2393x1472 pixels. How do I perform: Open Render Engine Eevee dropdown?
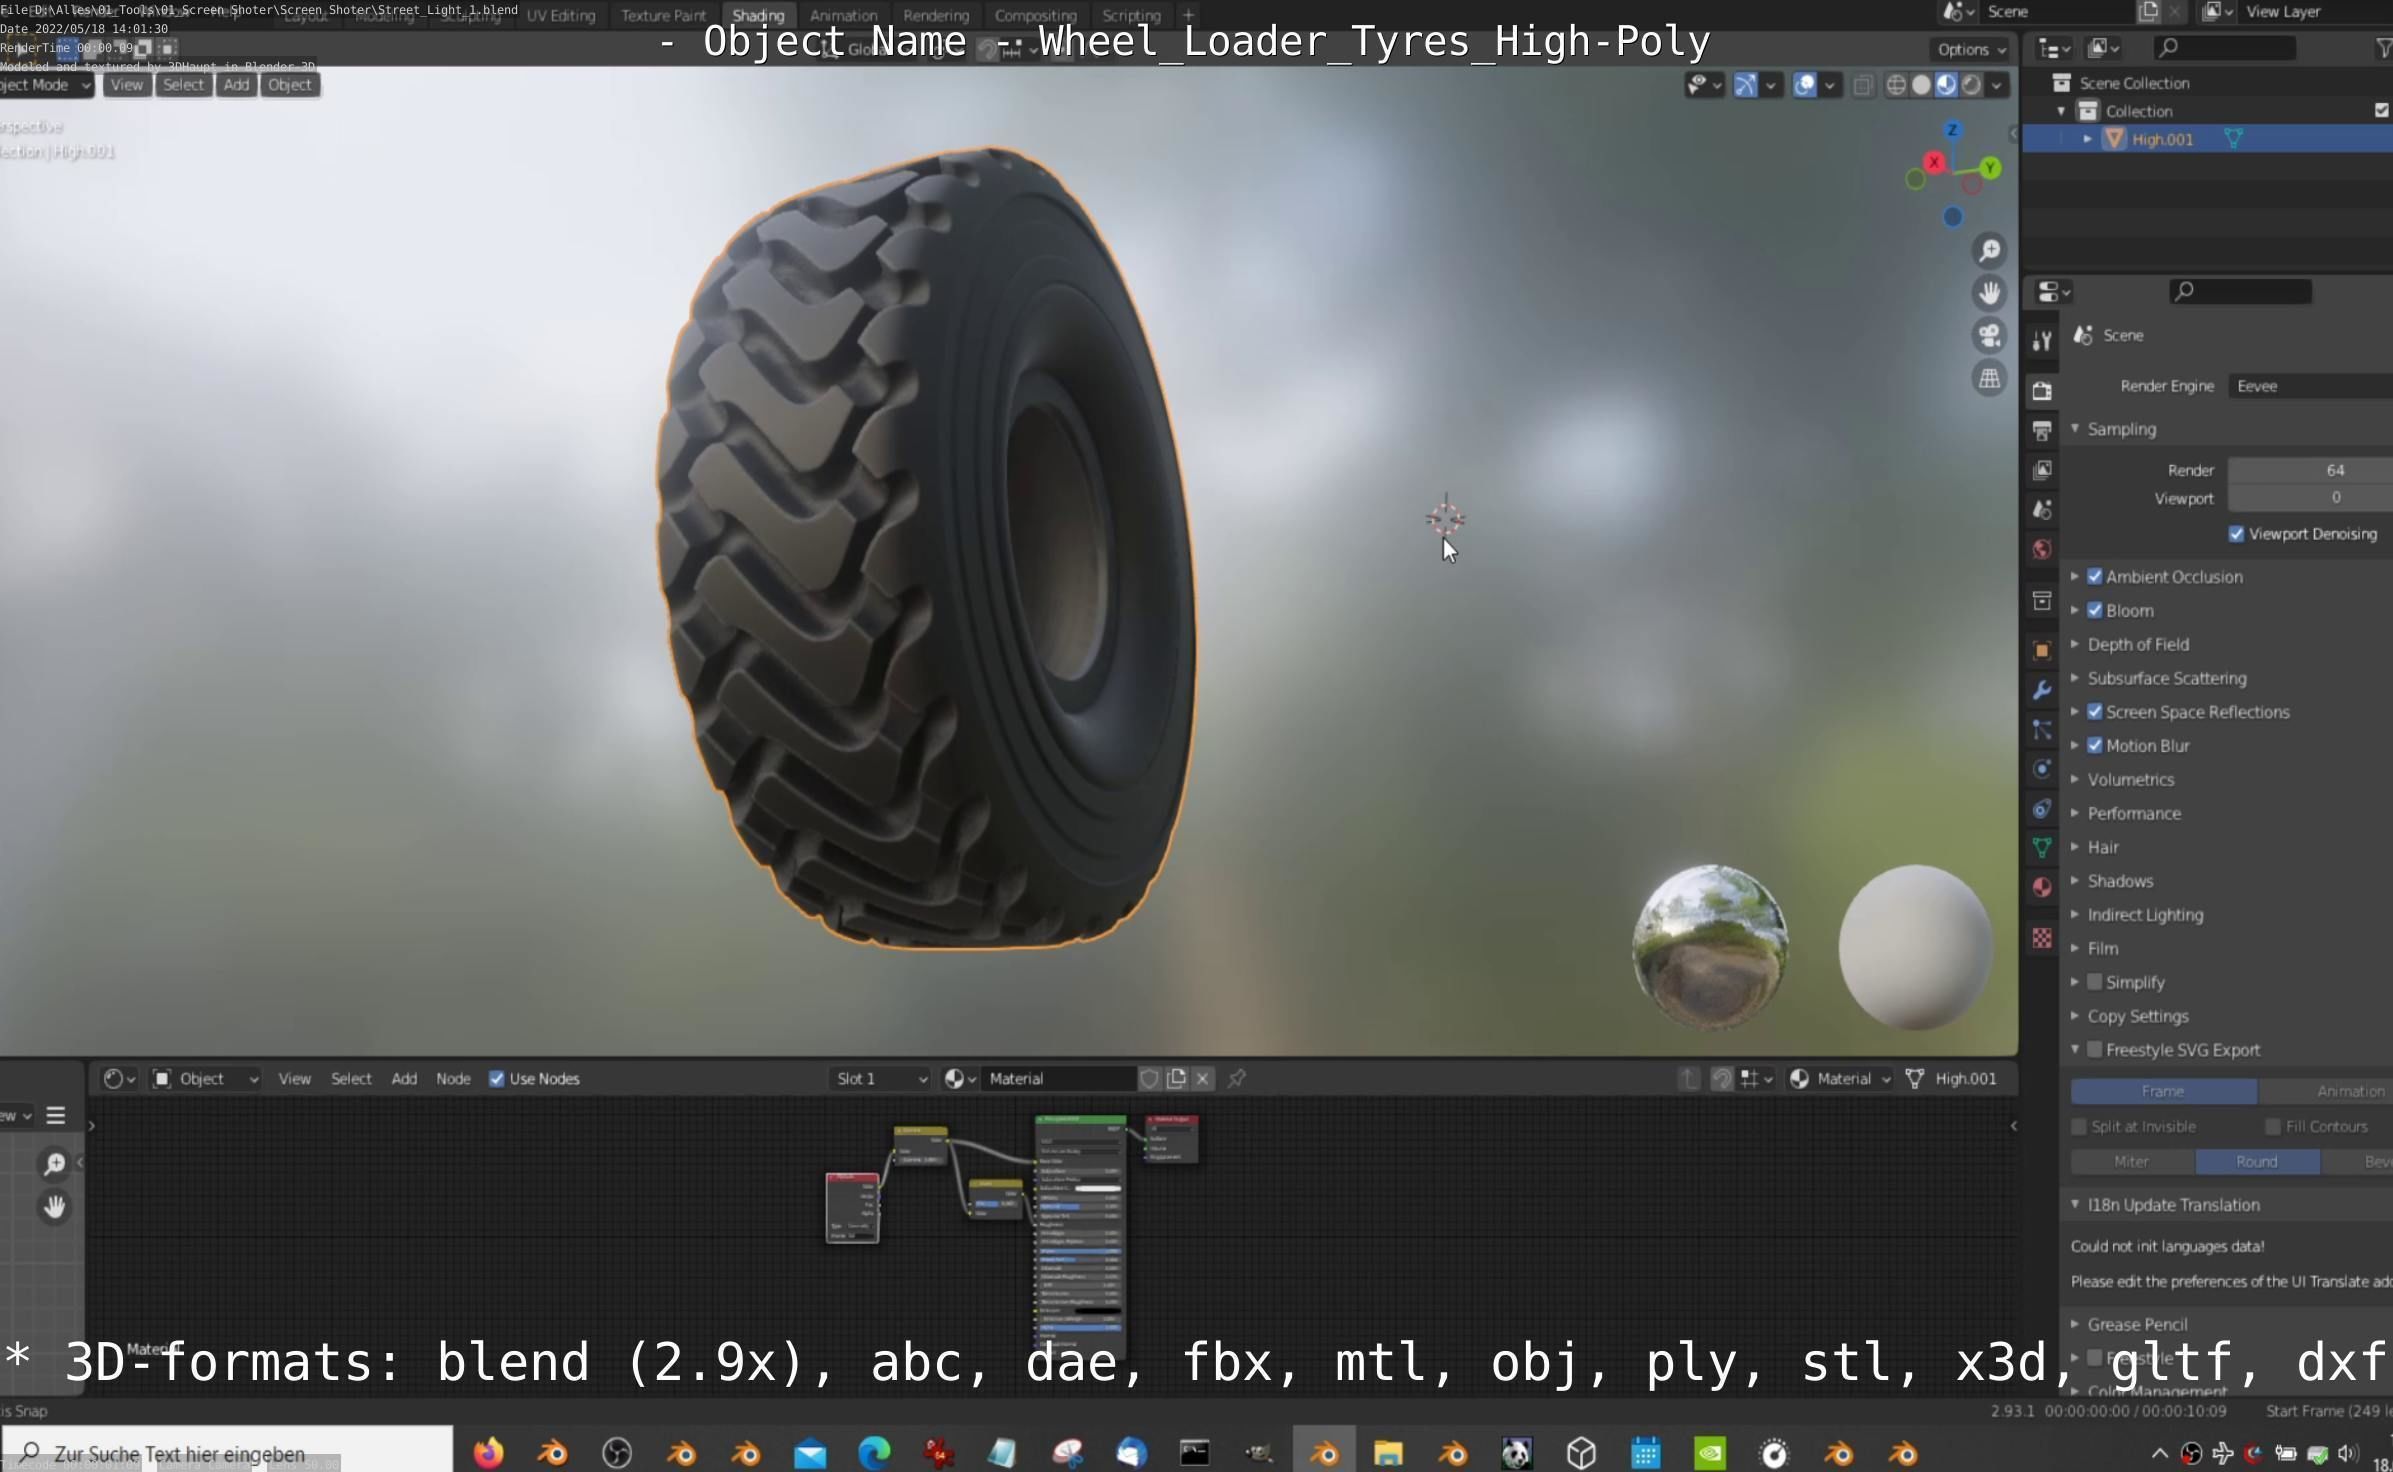[x=2309, y=386]
